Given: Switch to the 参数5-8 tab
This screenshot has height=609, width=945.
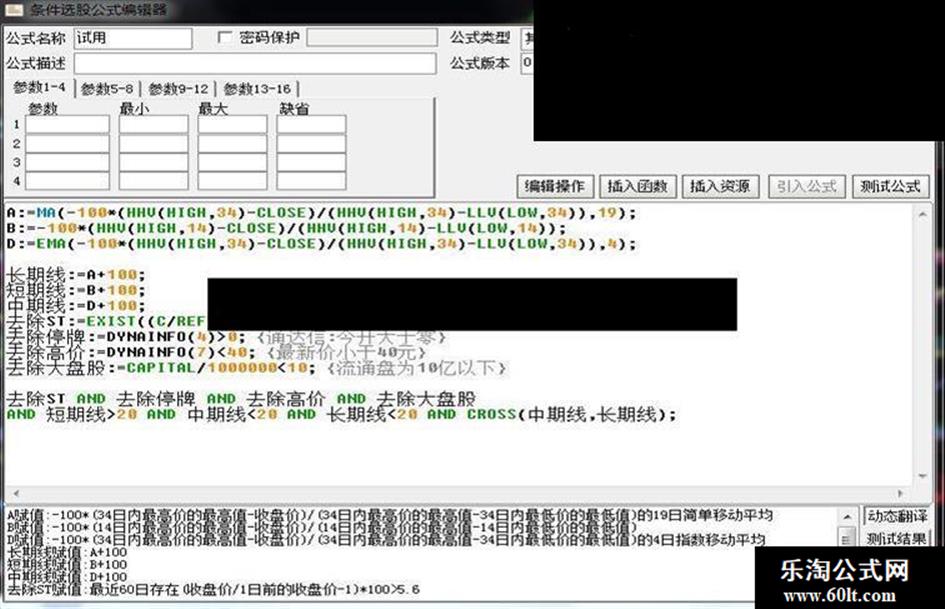Looking at the screenshot, I should [107, 89].
